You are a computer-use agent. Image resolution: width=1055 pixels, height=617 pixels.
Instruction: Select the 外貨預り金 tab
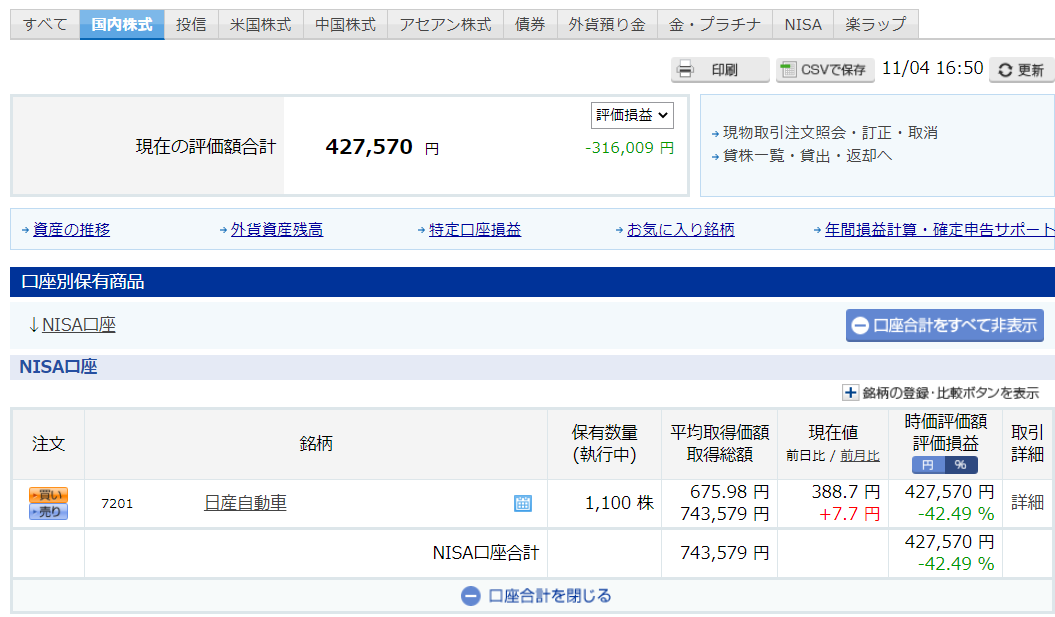[607, 25]
